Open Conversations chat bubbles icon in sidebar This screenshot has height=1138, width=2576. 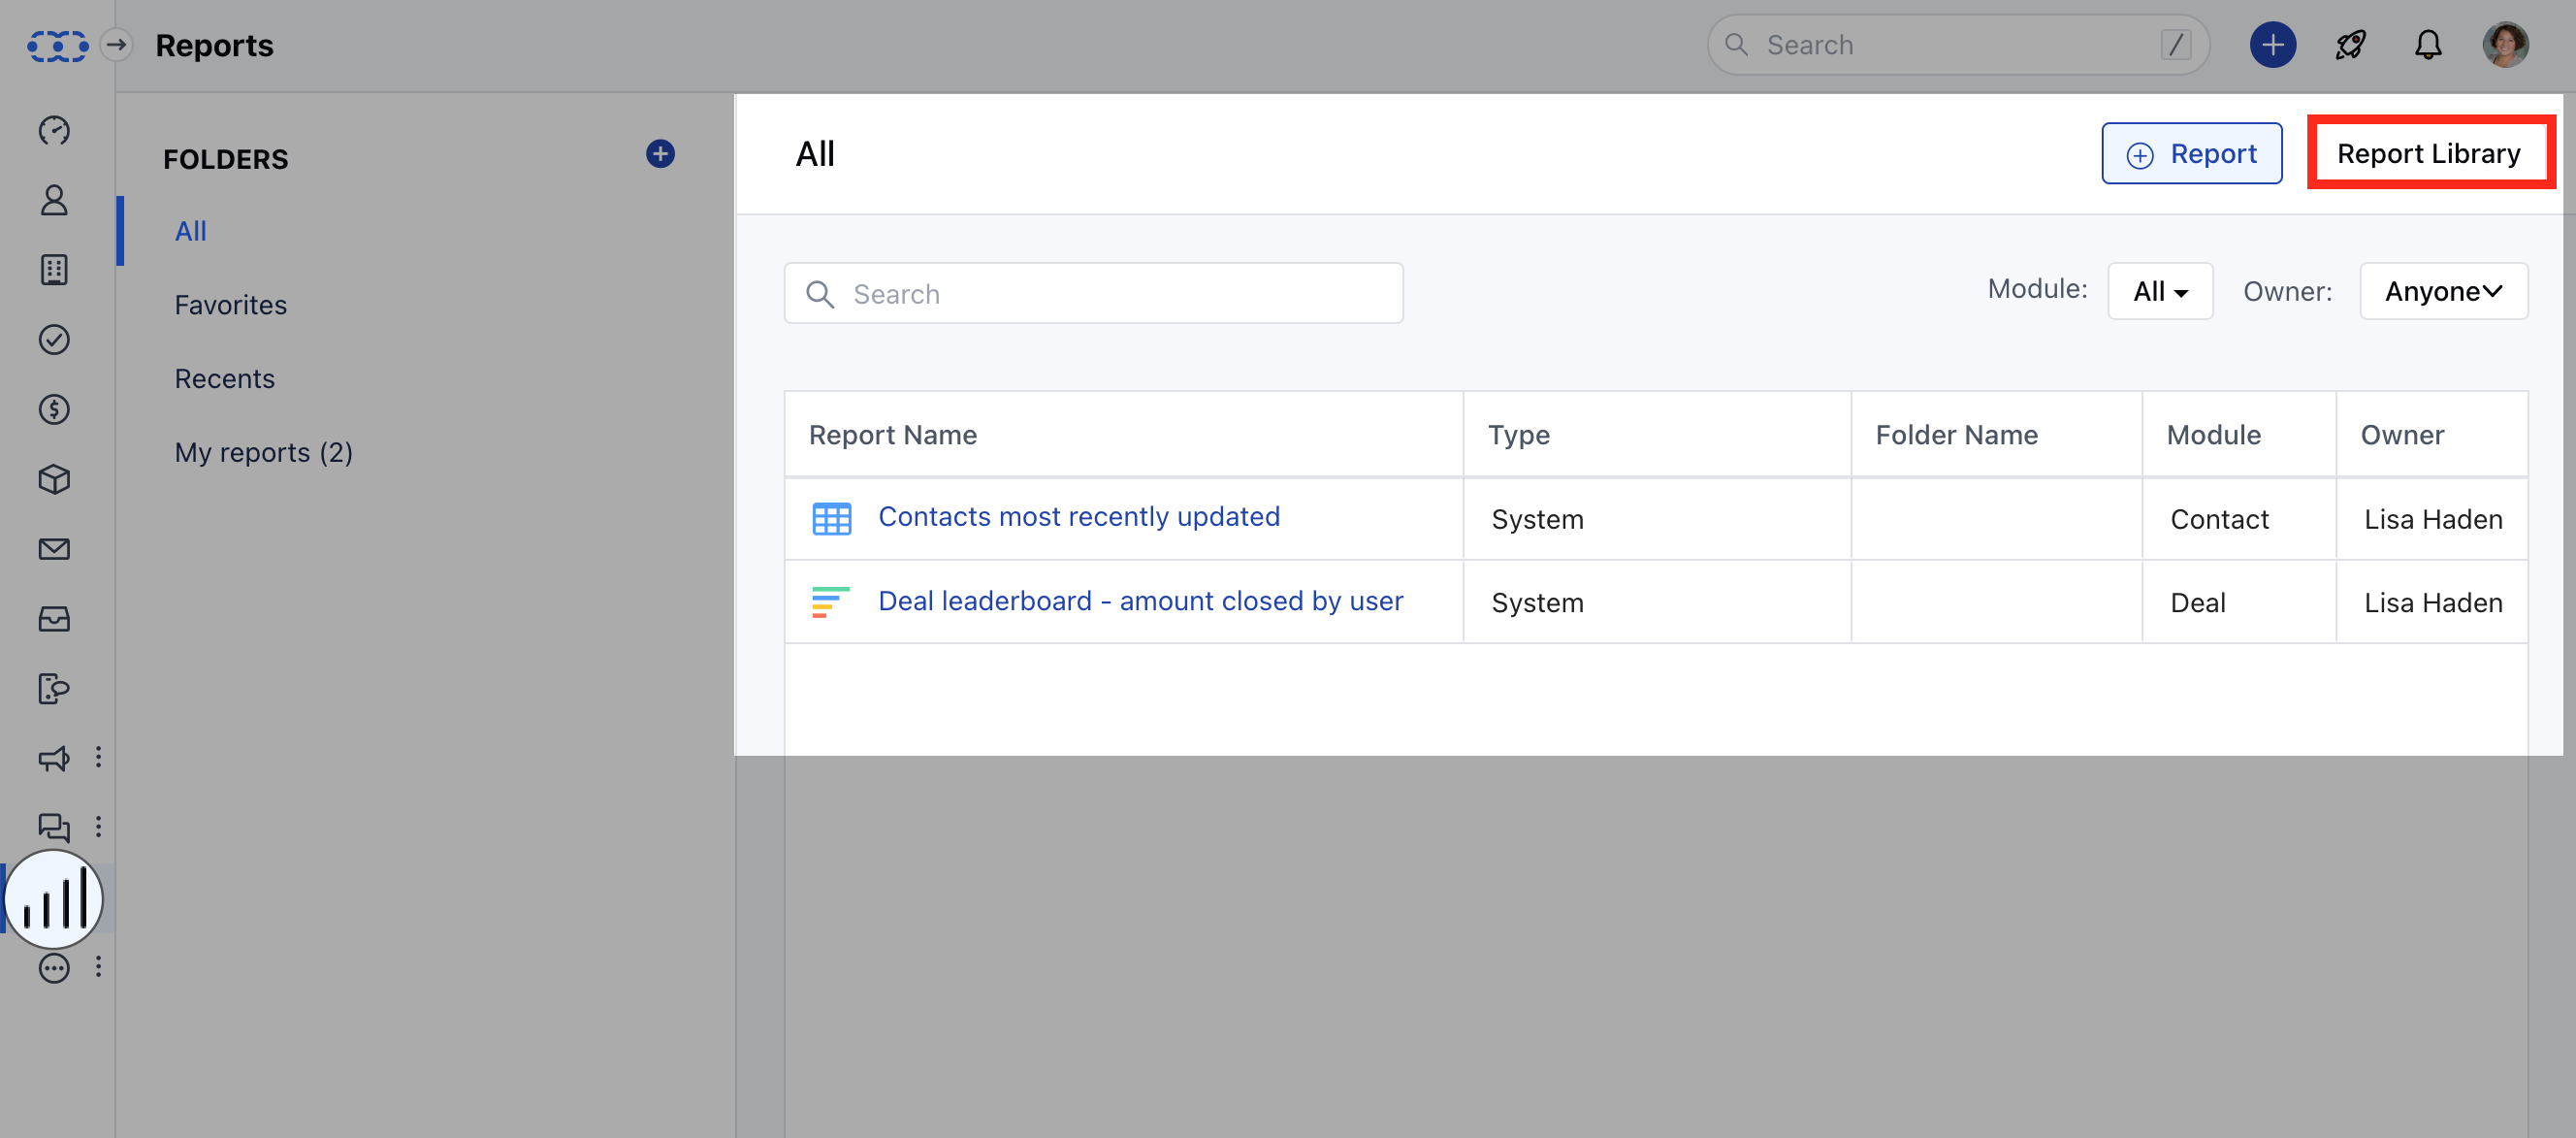[x=54, y=827]
